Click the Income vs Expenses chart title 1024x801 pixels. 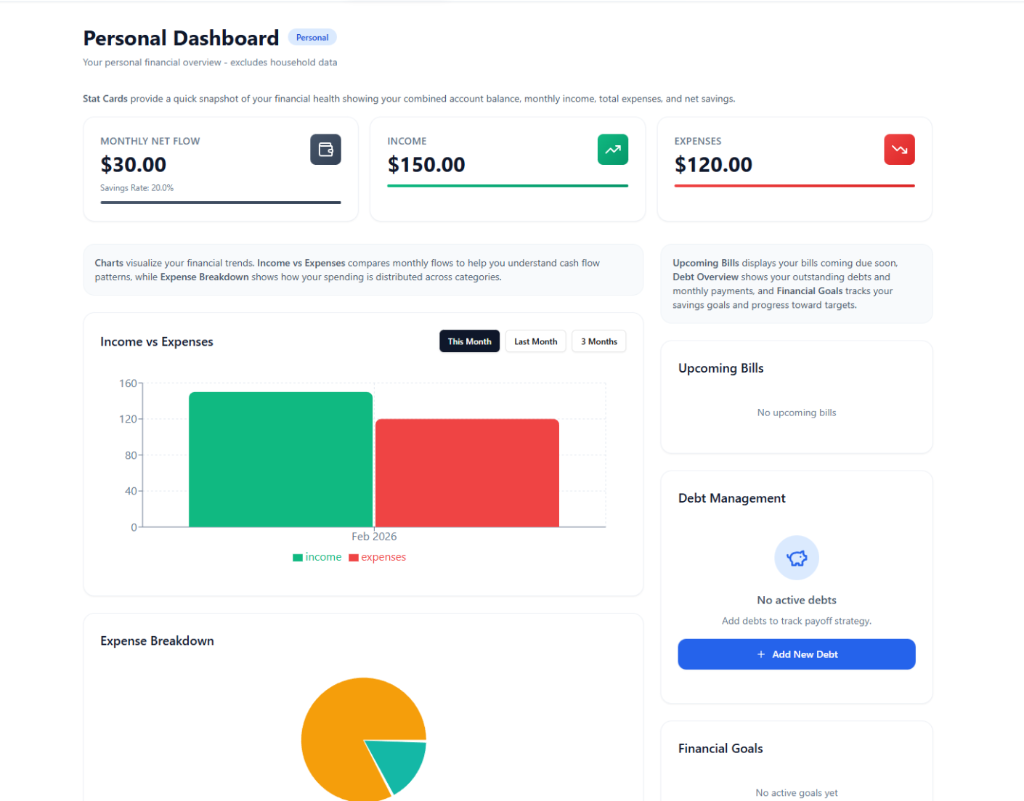click(x=157, y=341)
